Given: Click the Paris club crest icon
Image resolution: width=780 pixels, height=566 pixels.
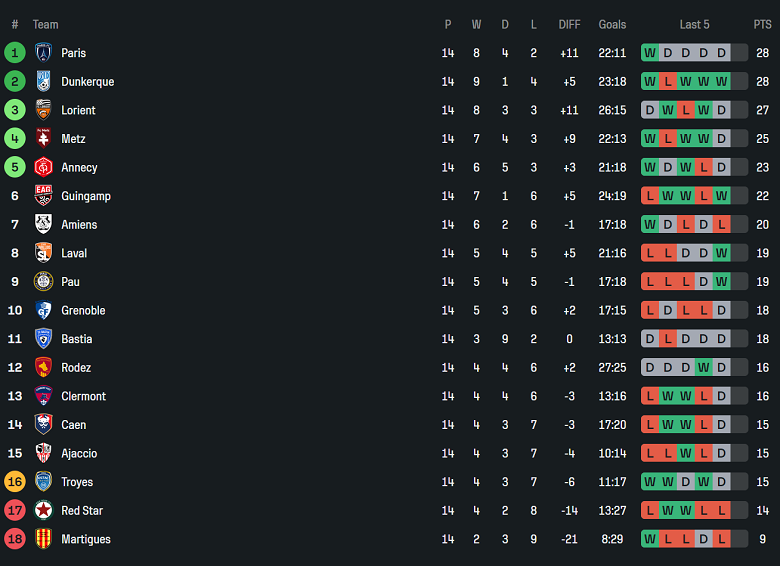Looking at the screenshot, I should pos(43,53).
